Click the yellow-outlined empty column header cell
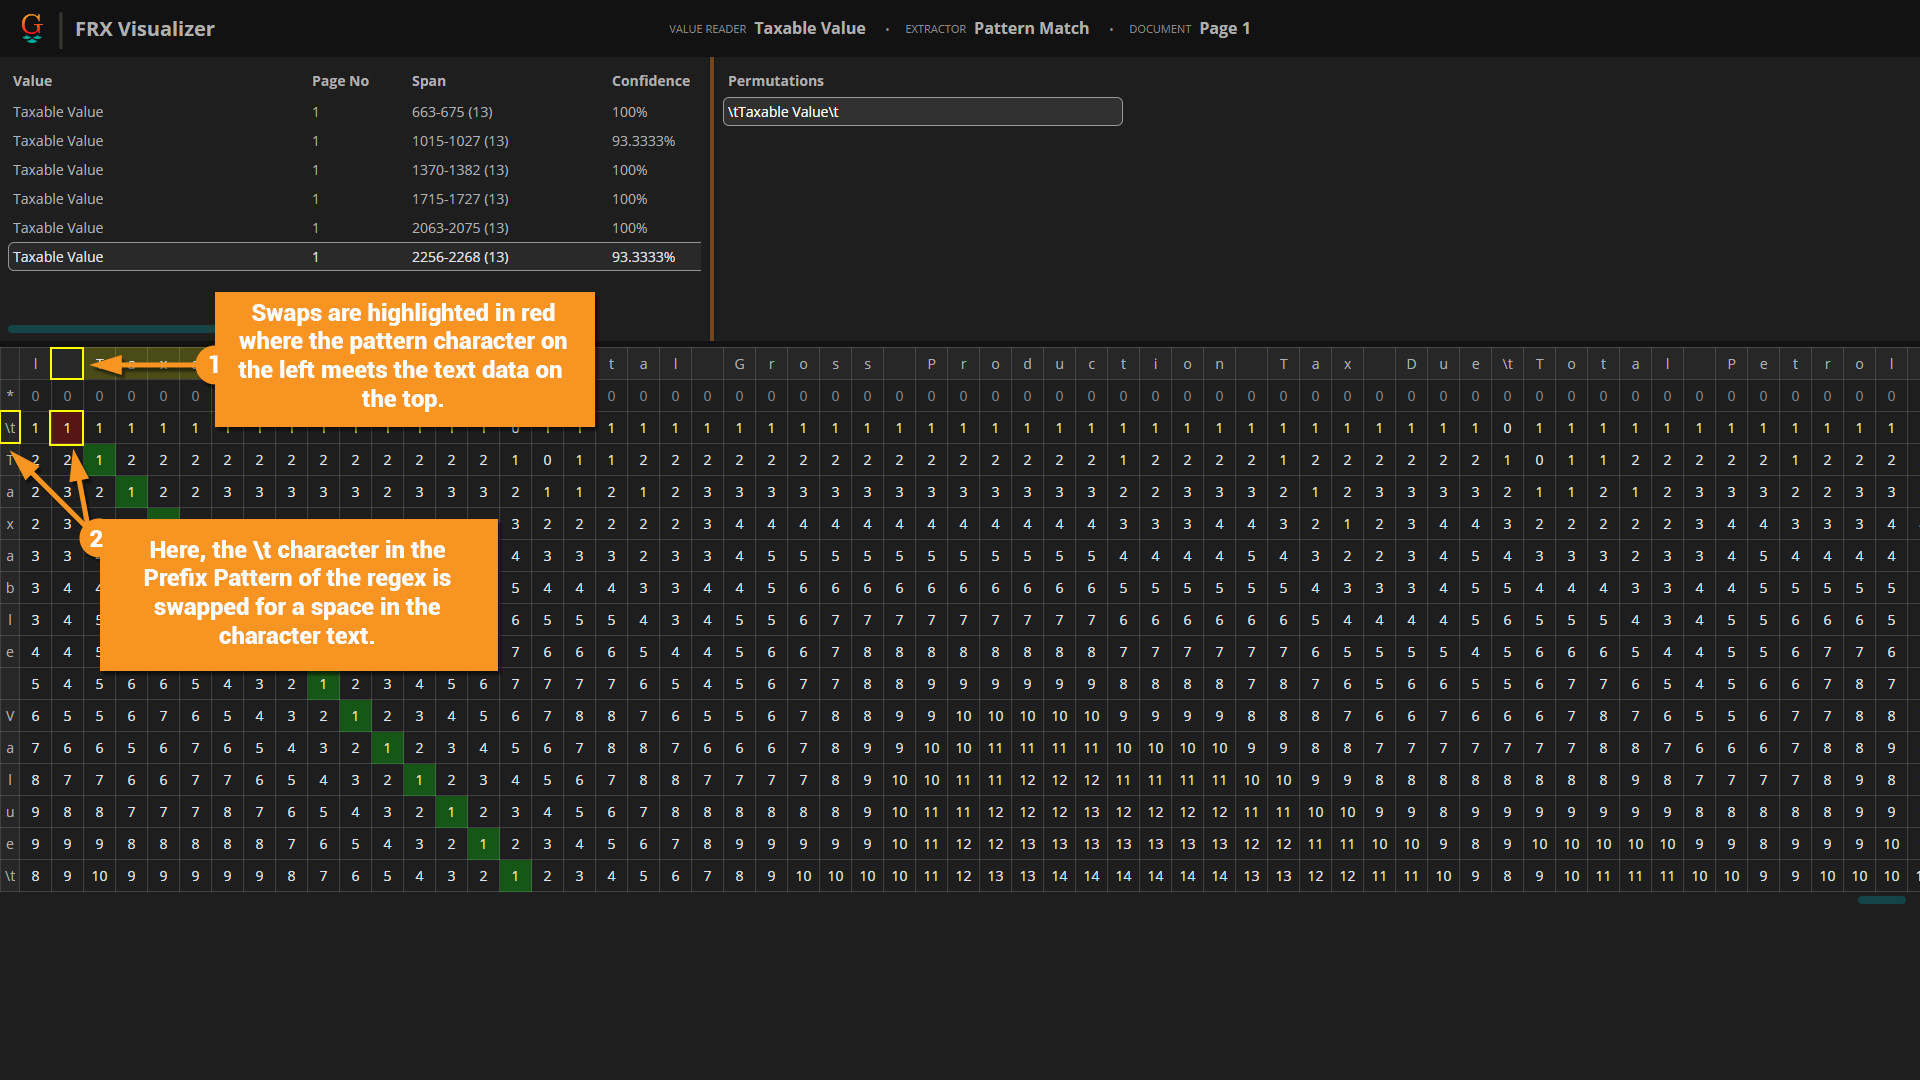Viewport: 1920px width, 1080px height. [x=67, y=364]
